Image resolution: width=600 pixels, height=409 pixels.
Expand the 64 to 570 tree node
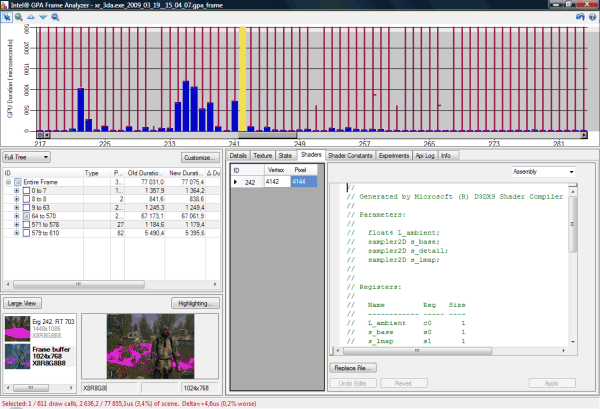click(x=16, y=215)
